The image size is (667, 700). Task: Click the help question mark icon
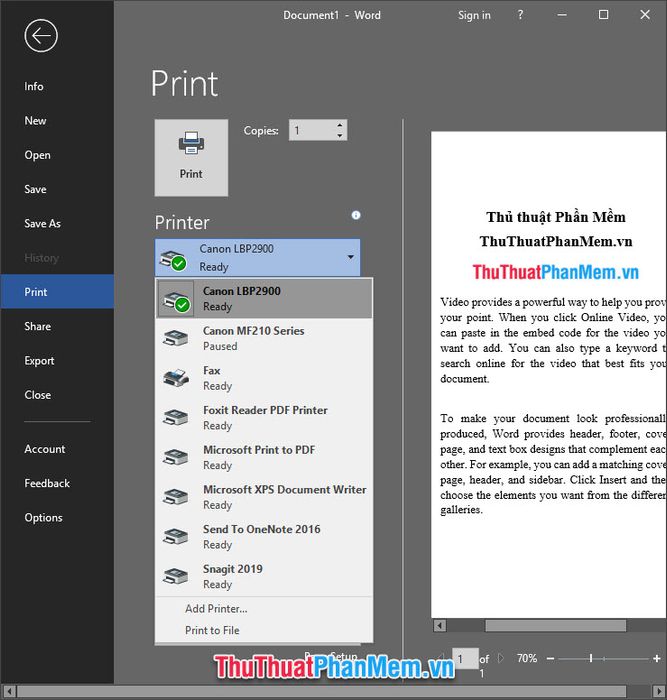click(x=521, y=15)
